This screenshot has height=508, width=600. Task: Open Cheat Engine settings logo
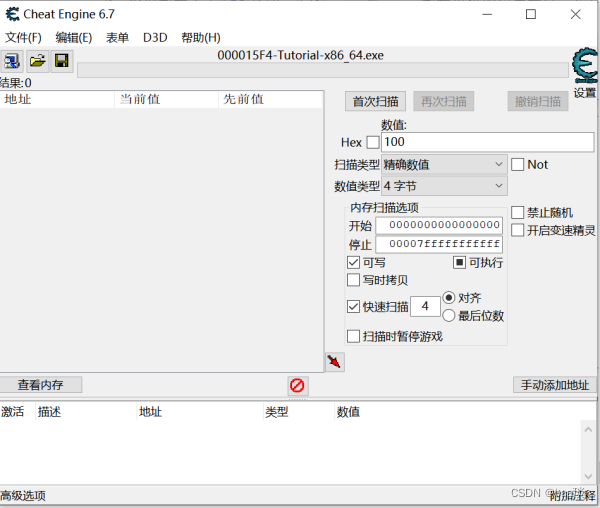pyautogui.click(x=585, y=65)
